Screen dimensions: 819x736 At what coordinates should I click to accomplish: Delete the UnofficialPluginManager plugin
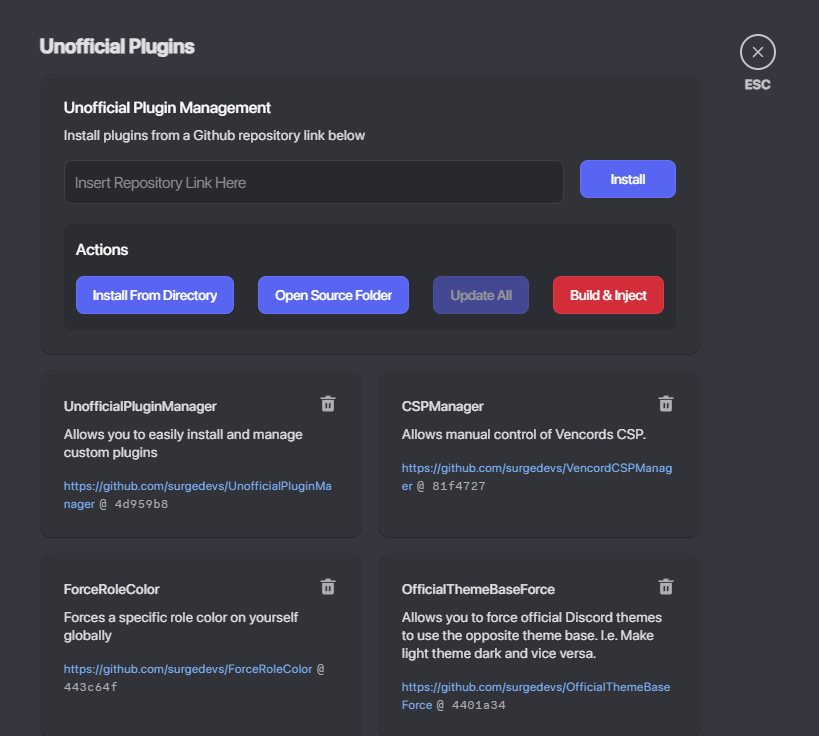click(327, 404)
